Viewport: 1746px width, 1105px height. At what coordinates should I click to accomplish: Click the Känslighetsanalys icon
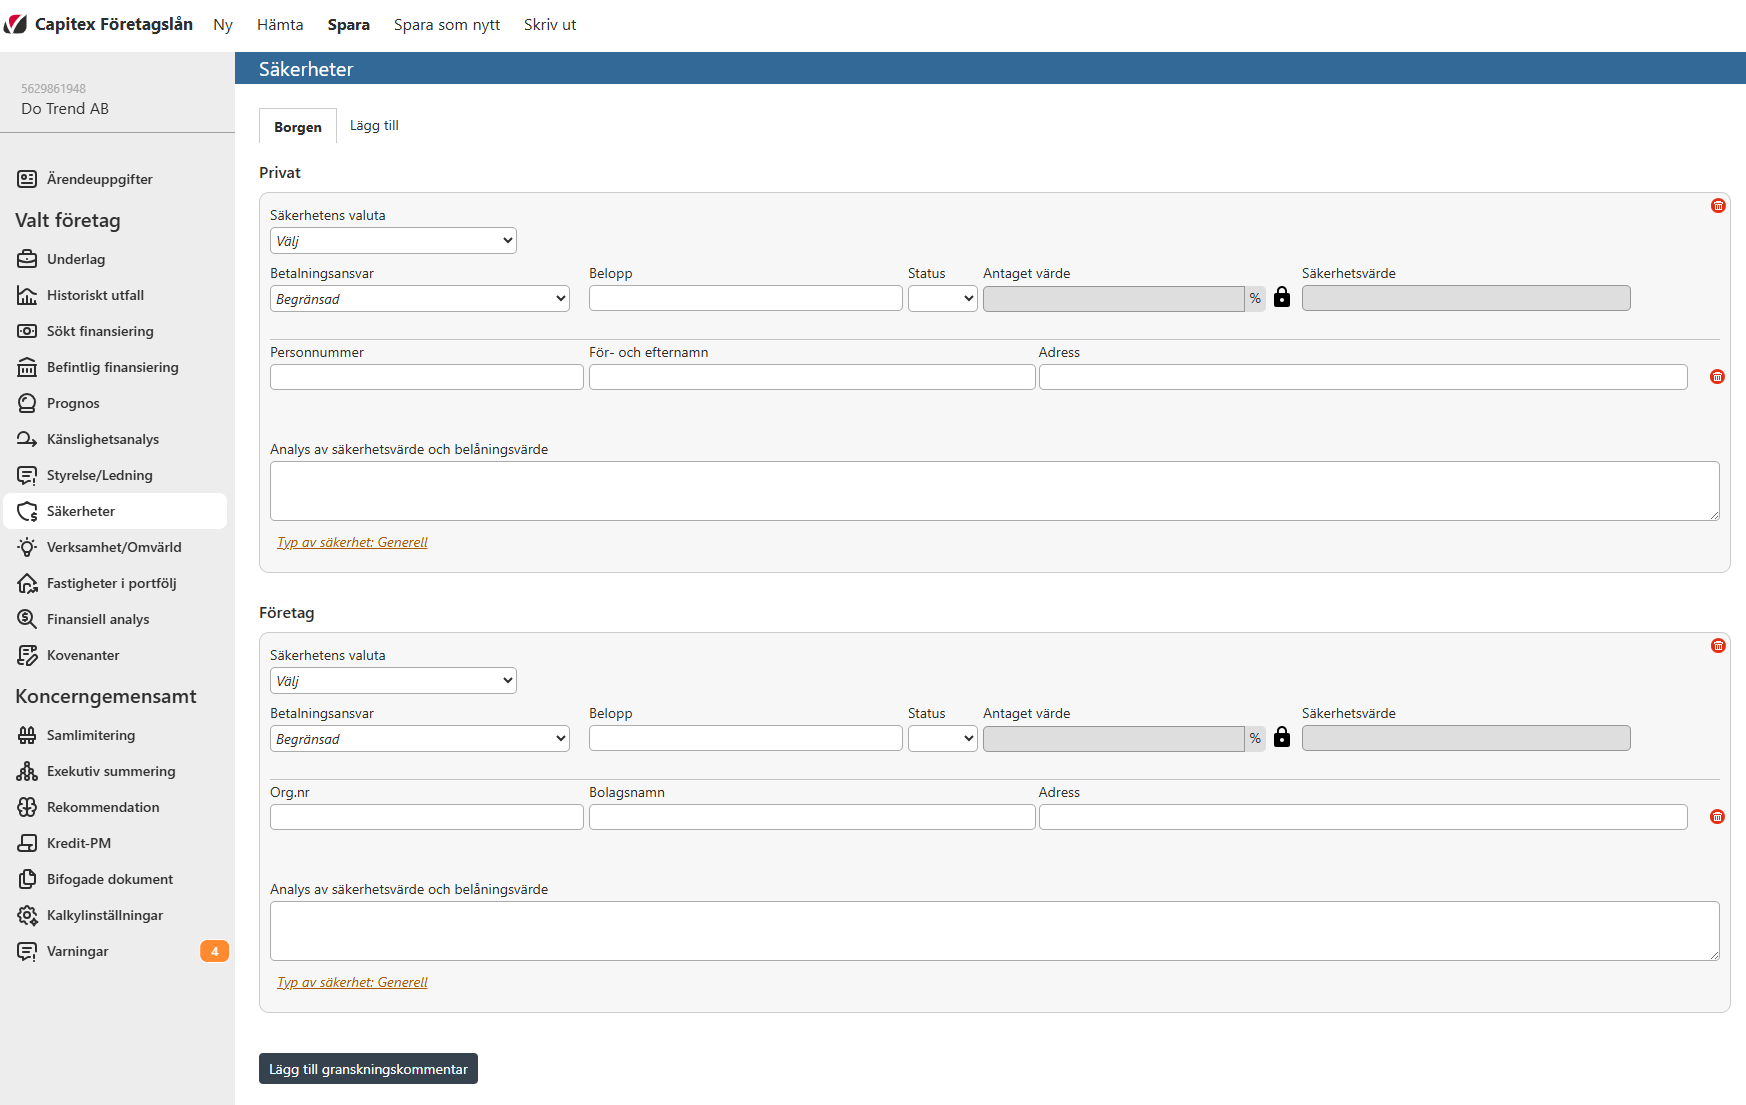pos(27,439)
